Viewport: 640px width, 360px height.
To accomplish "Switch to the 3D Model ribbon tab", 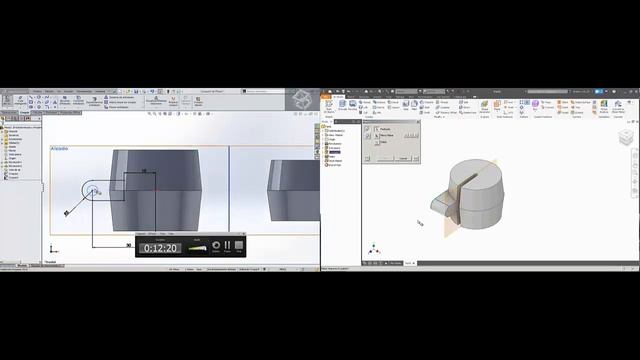I will [x=338, y=97].
